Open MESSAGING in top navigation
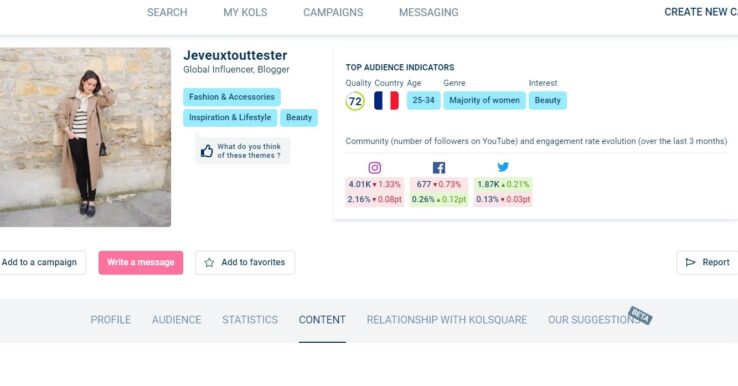Image resolution: width=738 pixels, height=386 pixels. 429,12
